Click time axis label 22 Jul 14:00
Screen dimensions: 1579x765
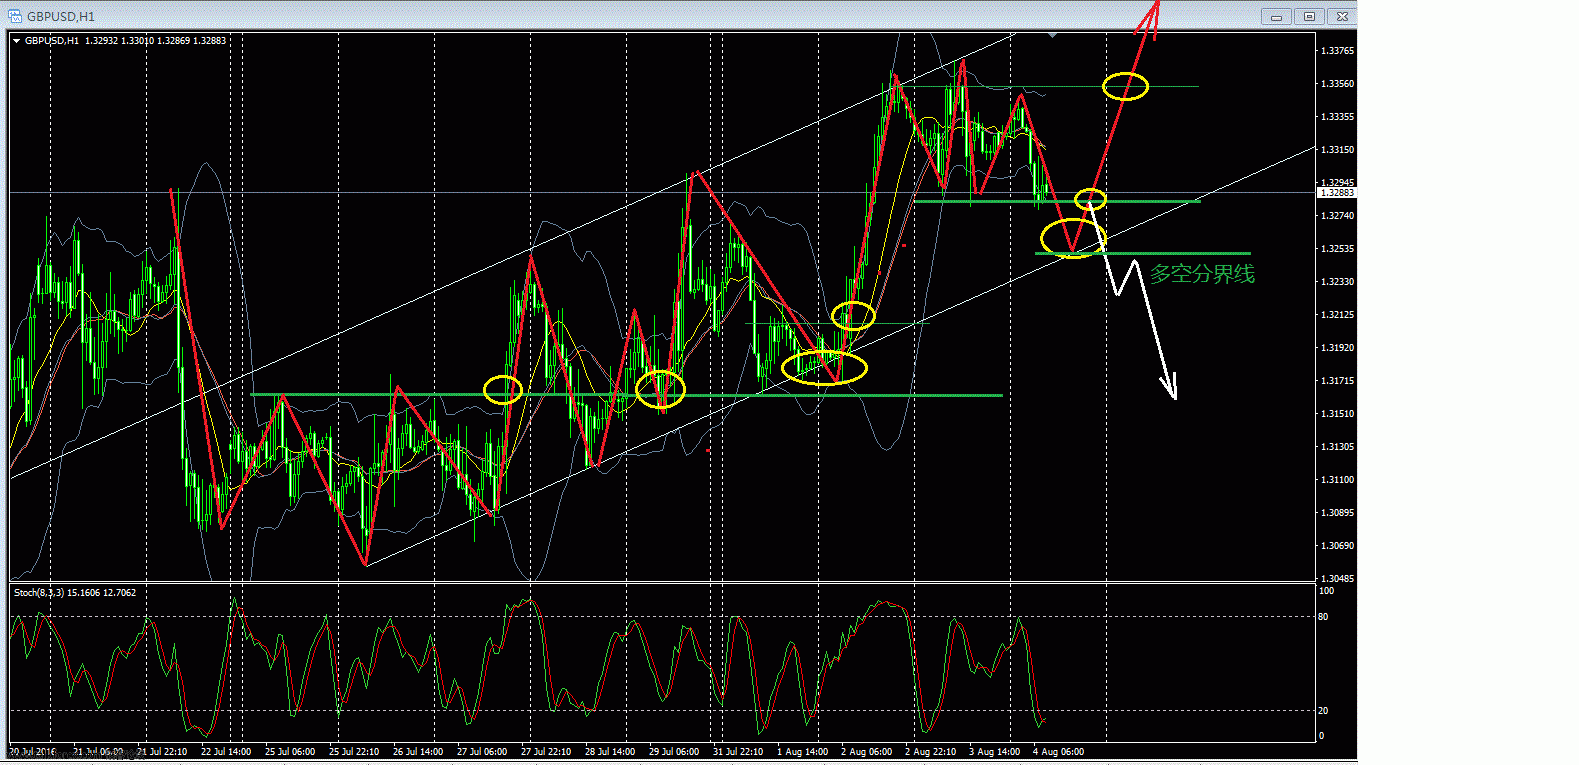226,751
